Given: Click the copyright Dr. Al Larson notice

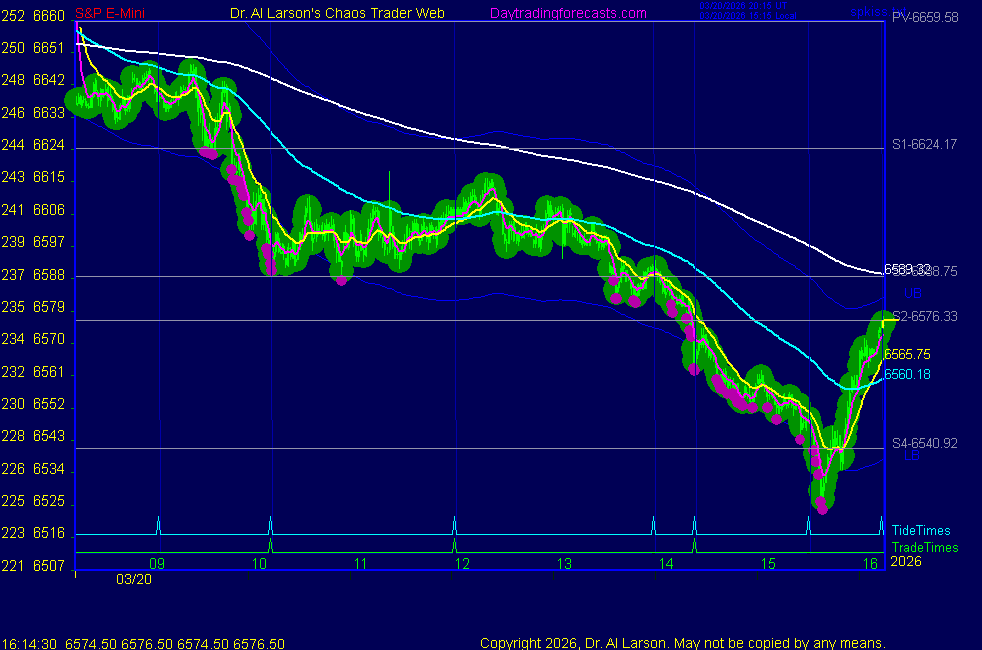Looking at the screenshot, I should [x=682, y=643].
